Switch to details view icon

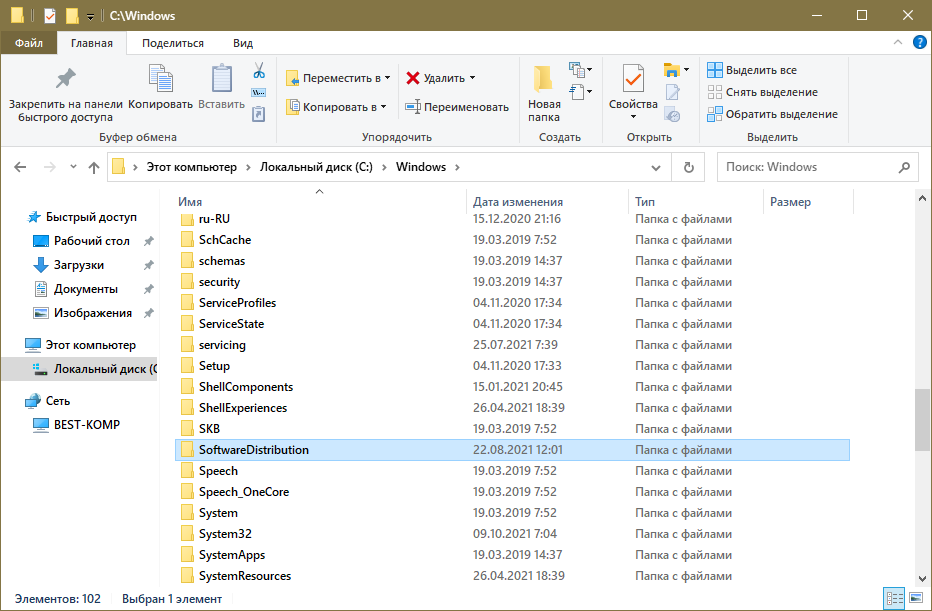coord(893,598)
